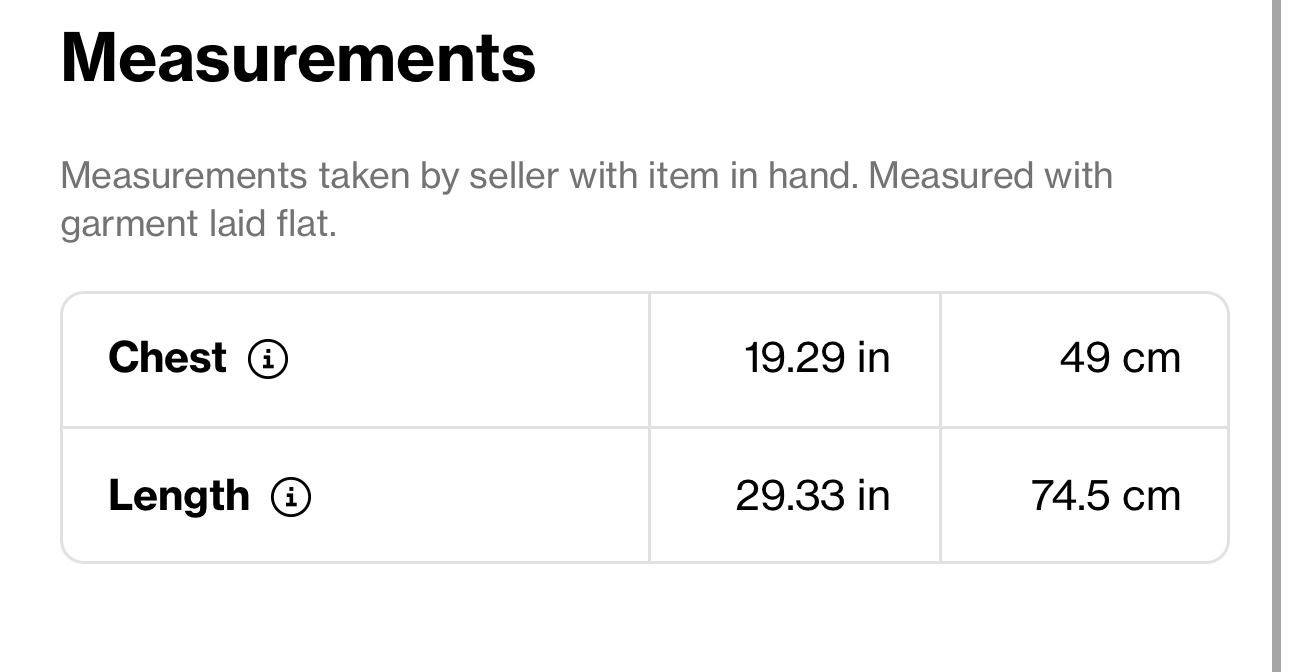
Task: Click the blank space inside the Length label cell
Action: click(x=480, y=496)
